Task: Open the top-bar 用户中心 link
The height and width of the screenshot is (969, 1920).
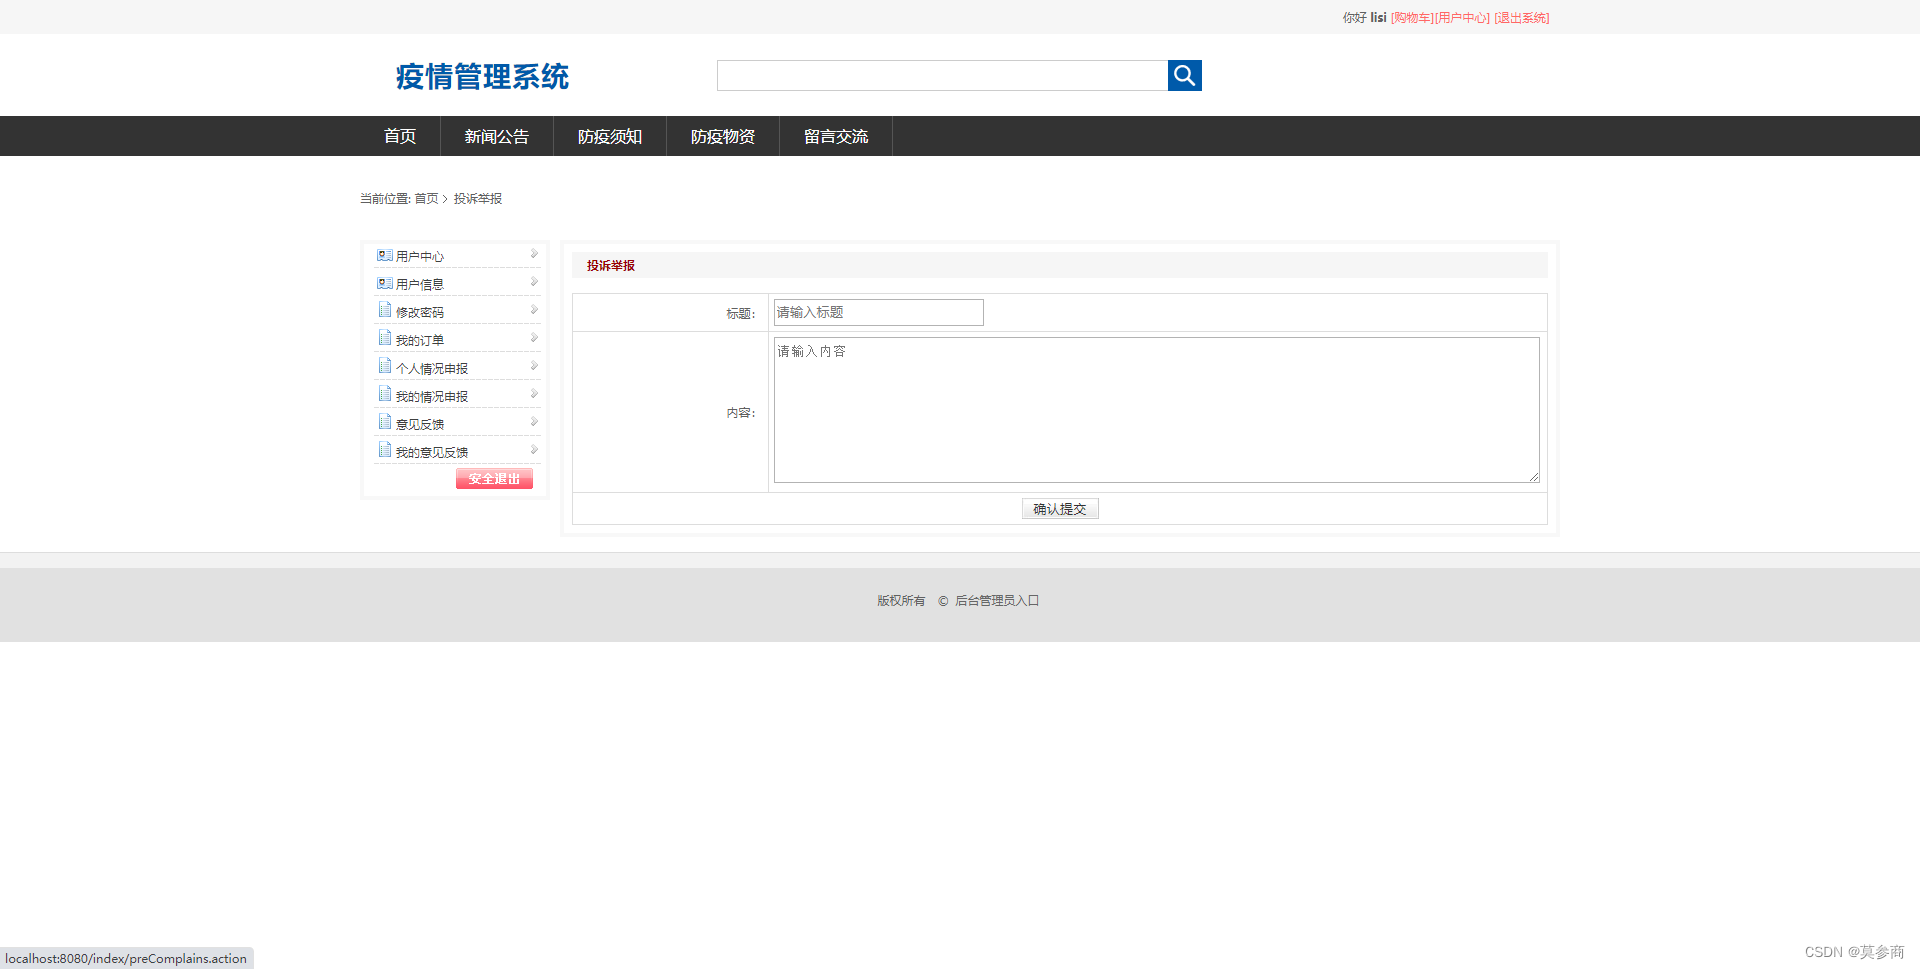Action: (x=1462, y=18)
